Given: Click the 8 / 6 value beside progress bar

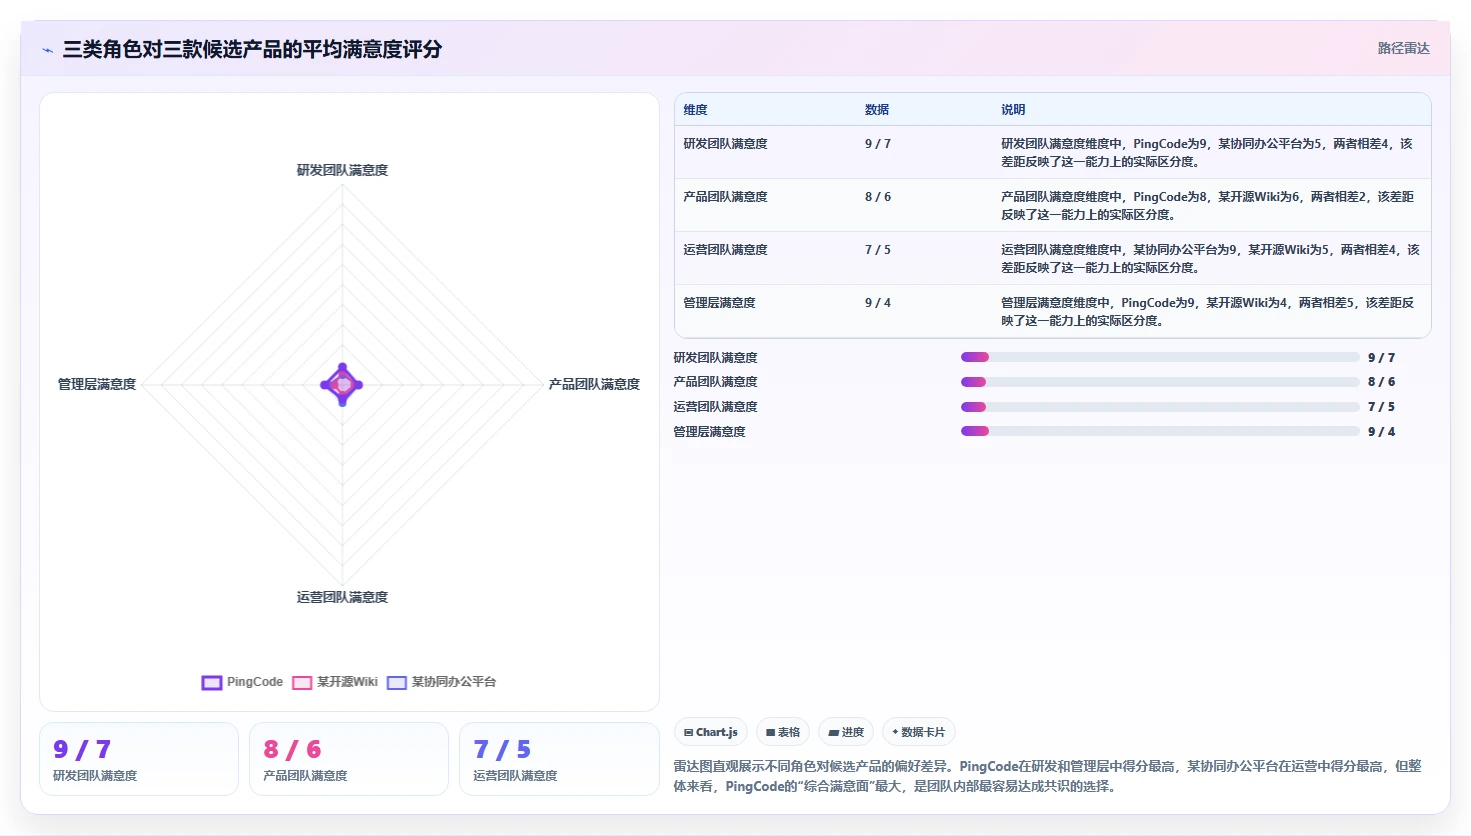Looking at the screenshot, I should tap(1381, 382).
